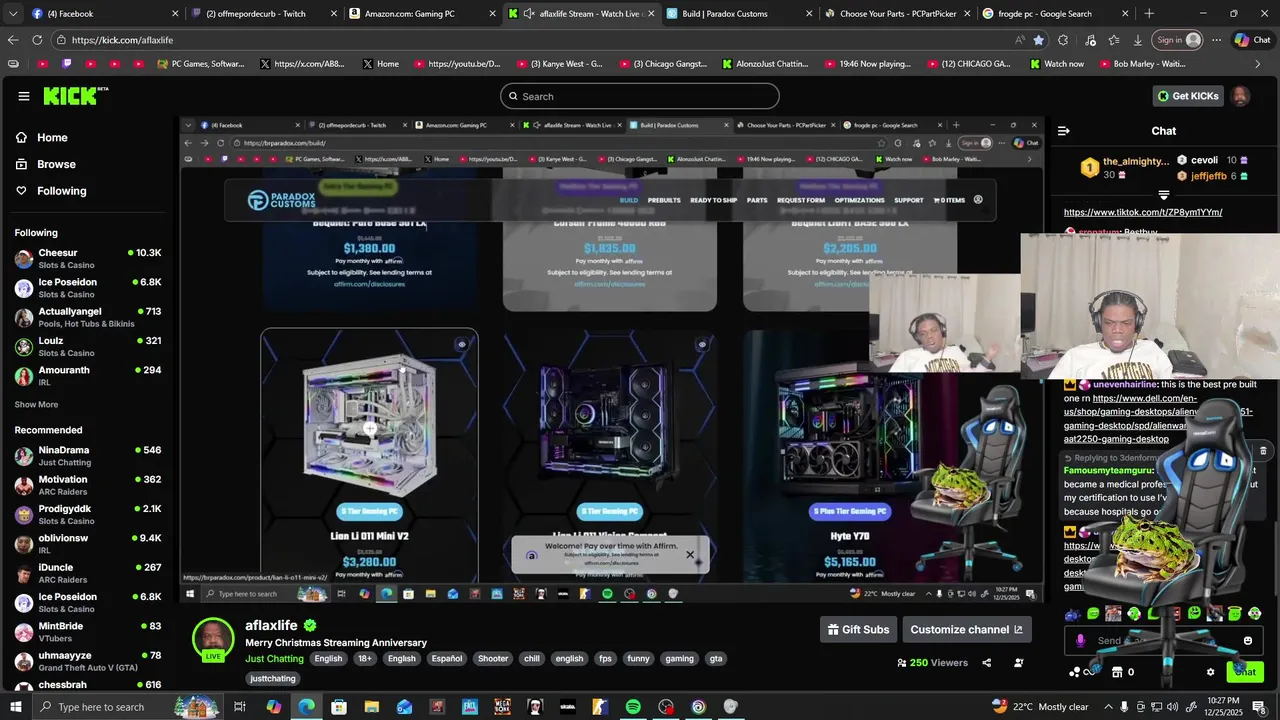Image resolution: width=1280 pixels, height=720 pixels.
Task: Switch to Build Paradox Customs tab
Action: [738, 14]
